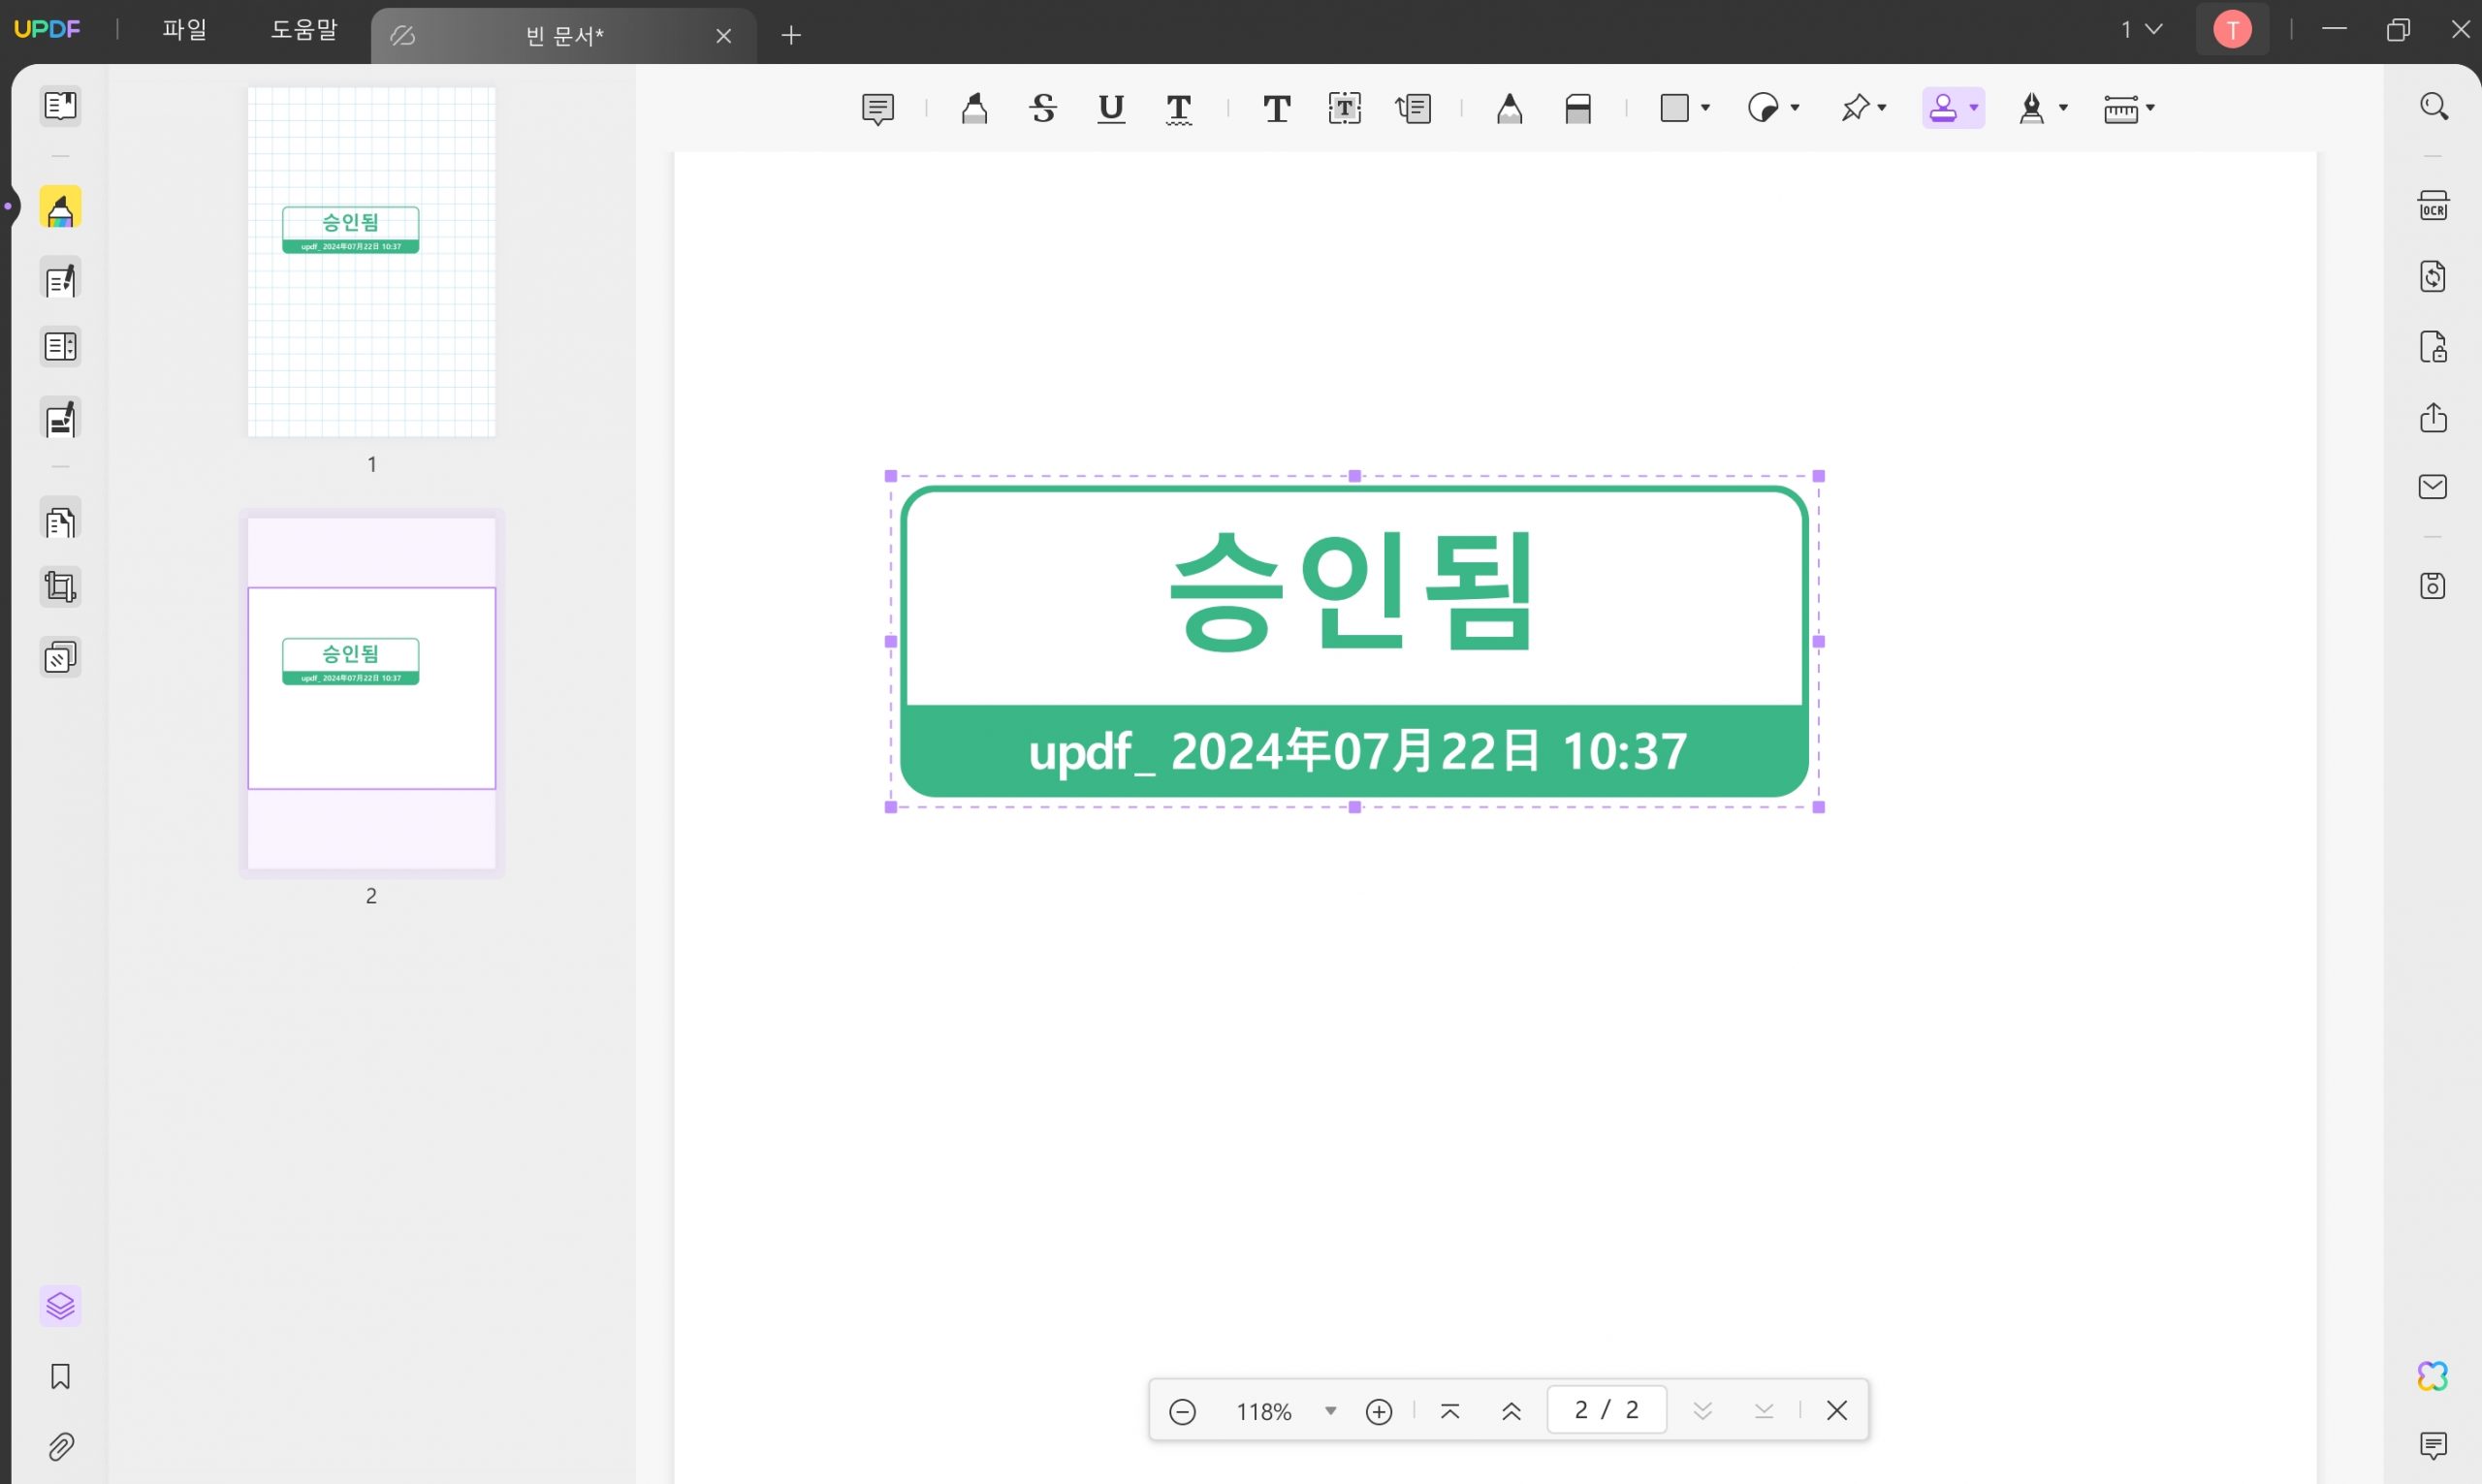Open the Watermark and background tool
Screen dimensions: 2482x1484
tap(60, 657)
